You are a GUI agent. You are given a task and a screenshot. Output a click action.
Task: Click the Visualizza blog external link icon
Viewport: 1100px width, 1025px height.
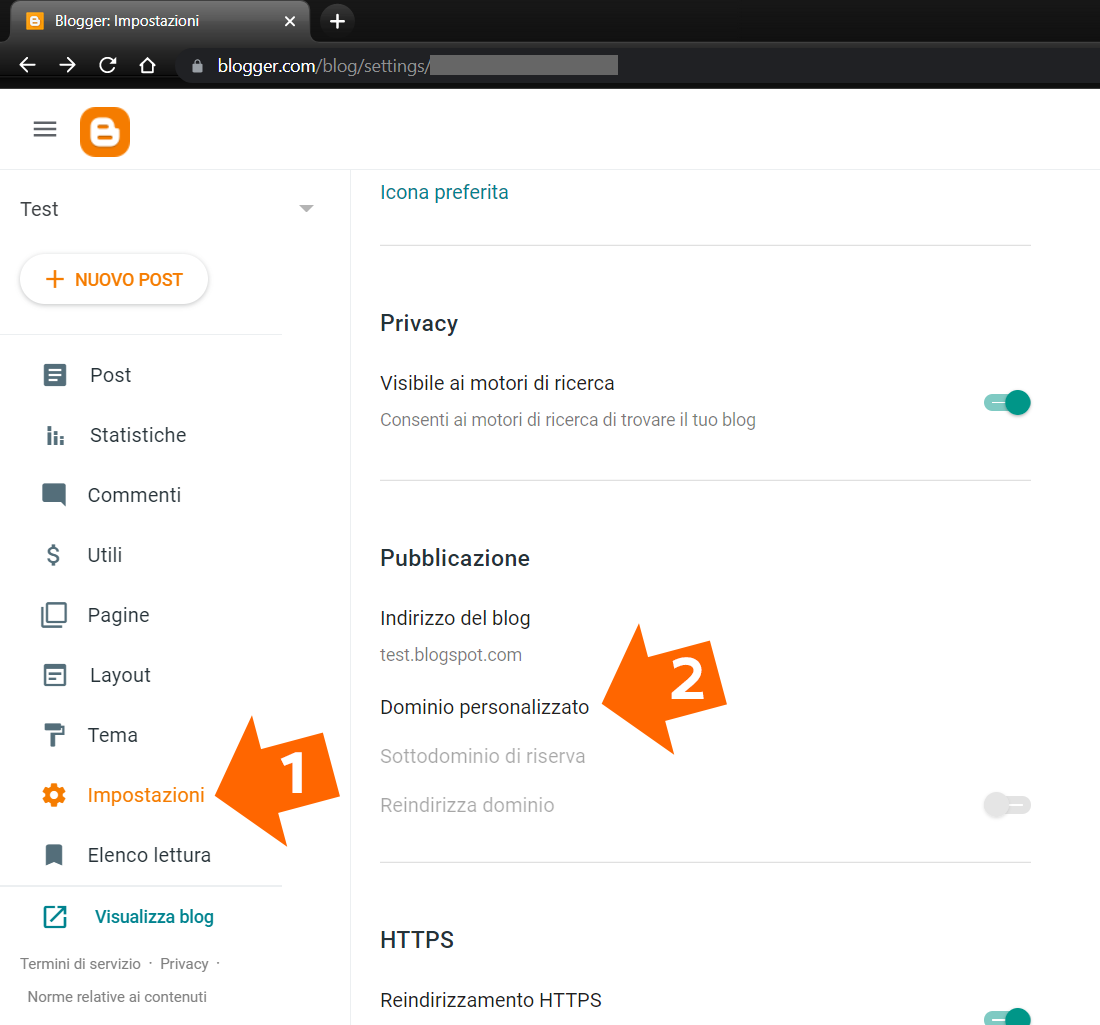click(x=55, y=917)
